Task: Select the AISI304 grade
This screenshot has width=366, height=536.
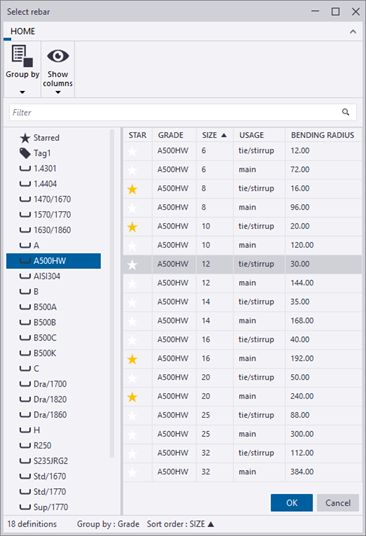Action: [x=40, y=276]
